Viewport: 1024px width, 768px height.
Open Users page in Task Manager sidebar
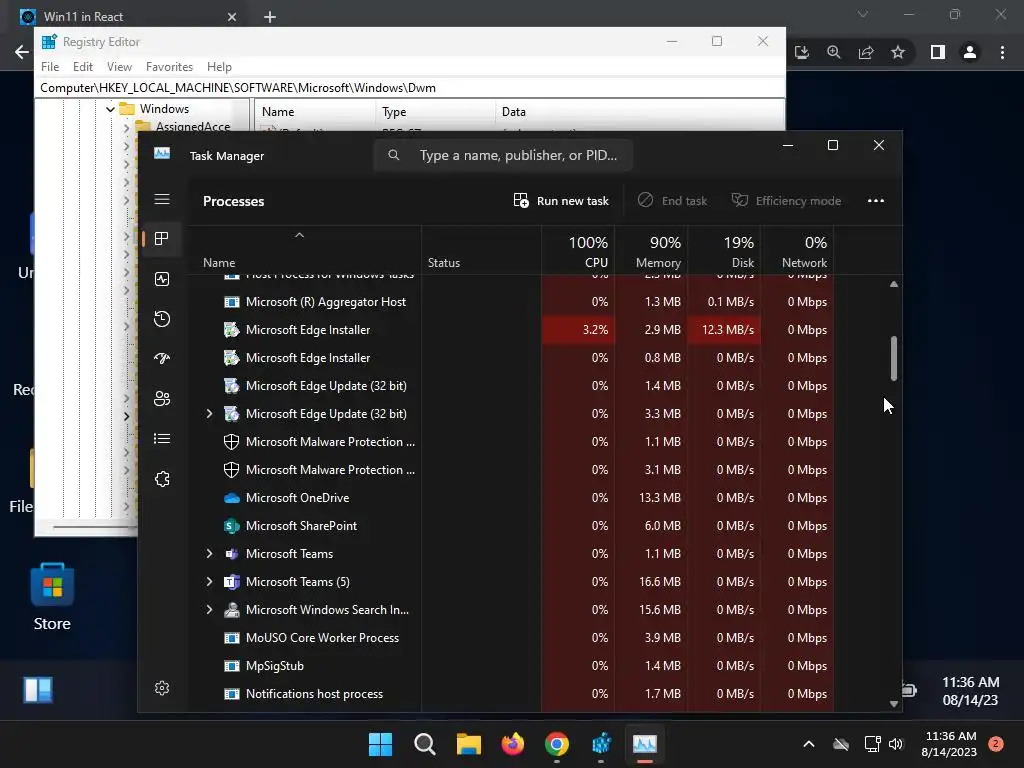[162, 398]
